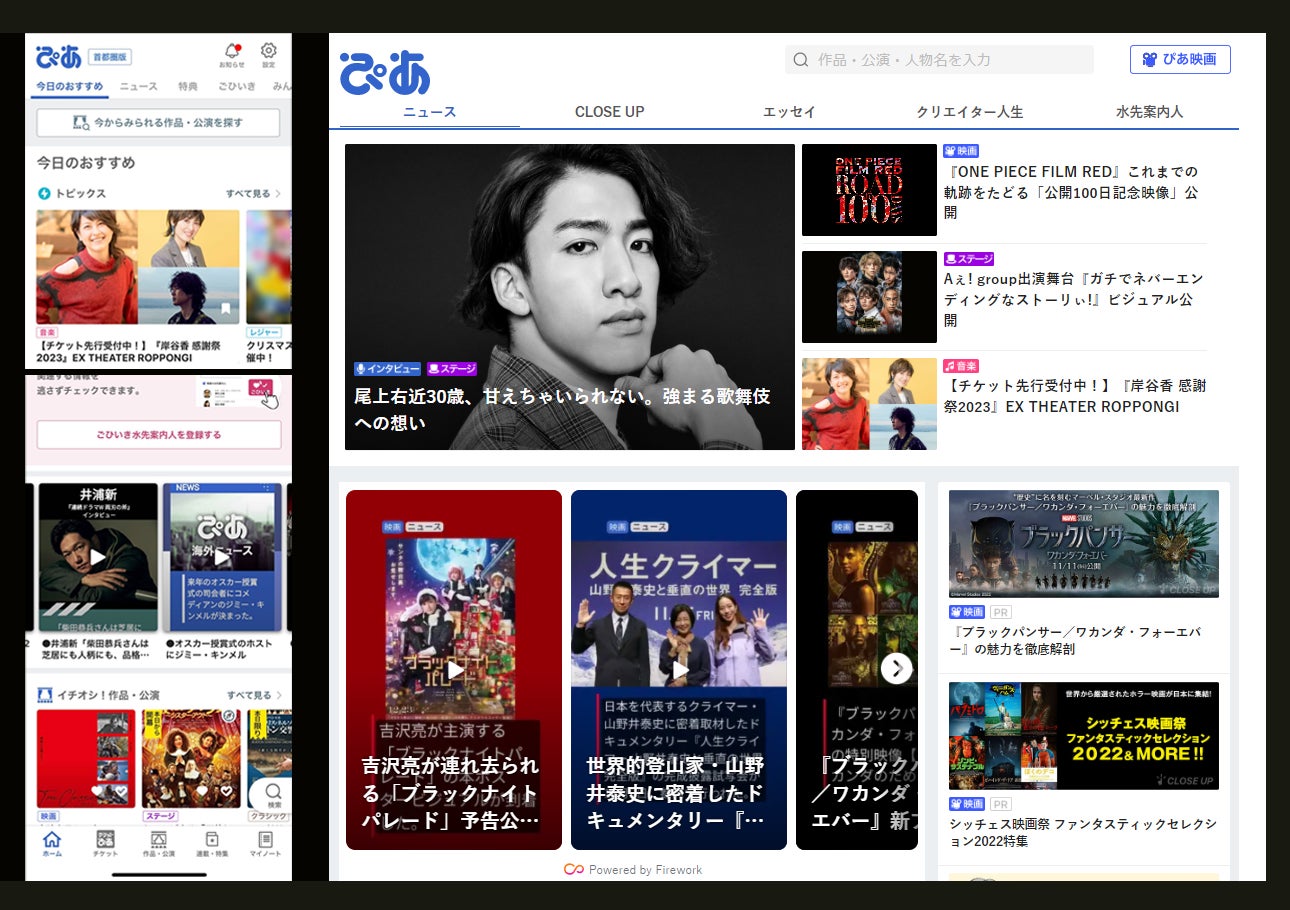1290x910 pixels.
Task: Click the イチオシ！作品・公演 section icon
Action: (x=44, y=694)
